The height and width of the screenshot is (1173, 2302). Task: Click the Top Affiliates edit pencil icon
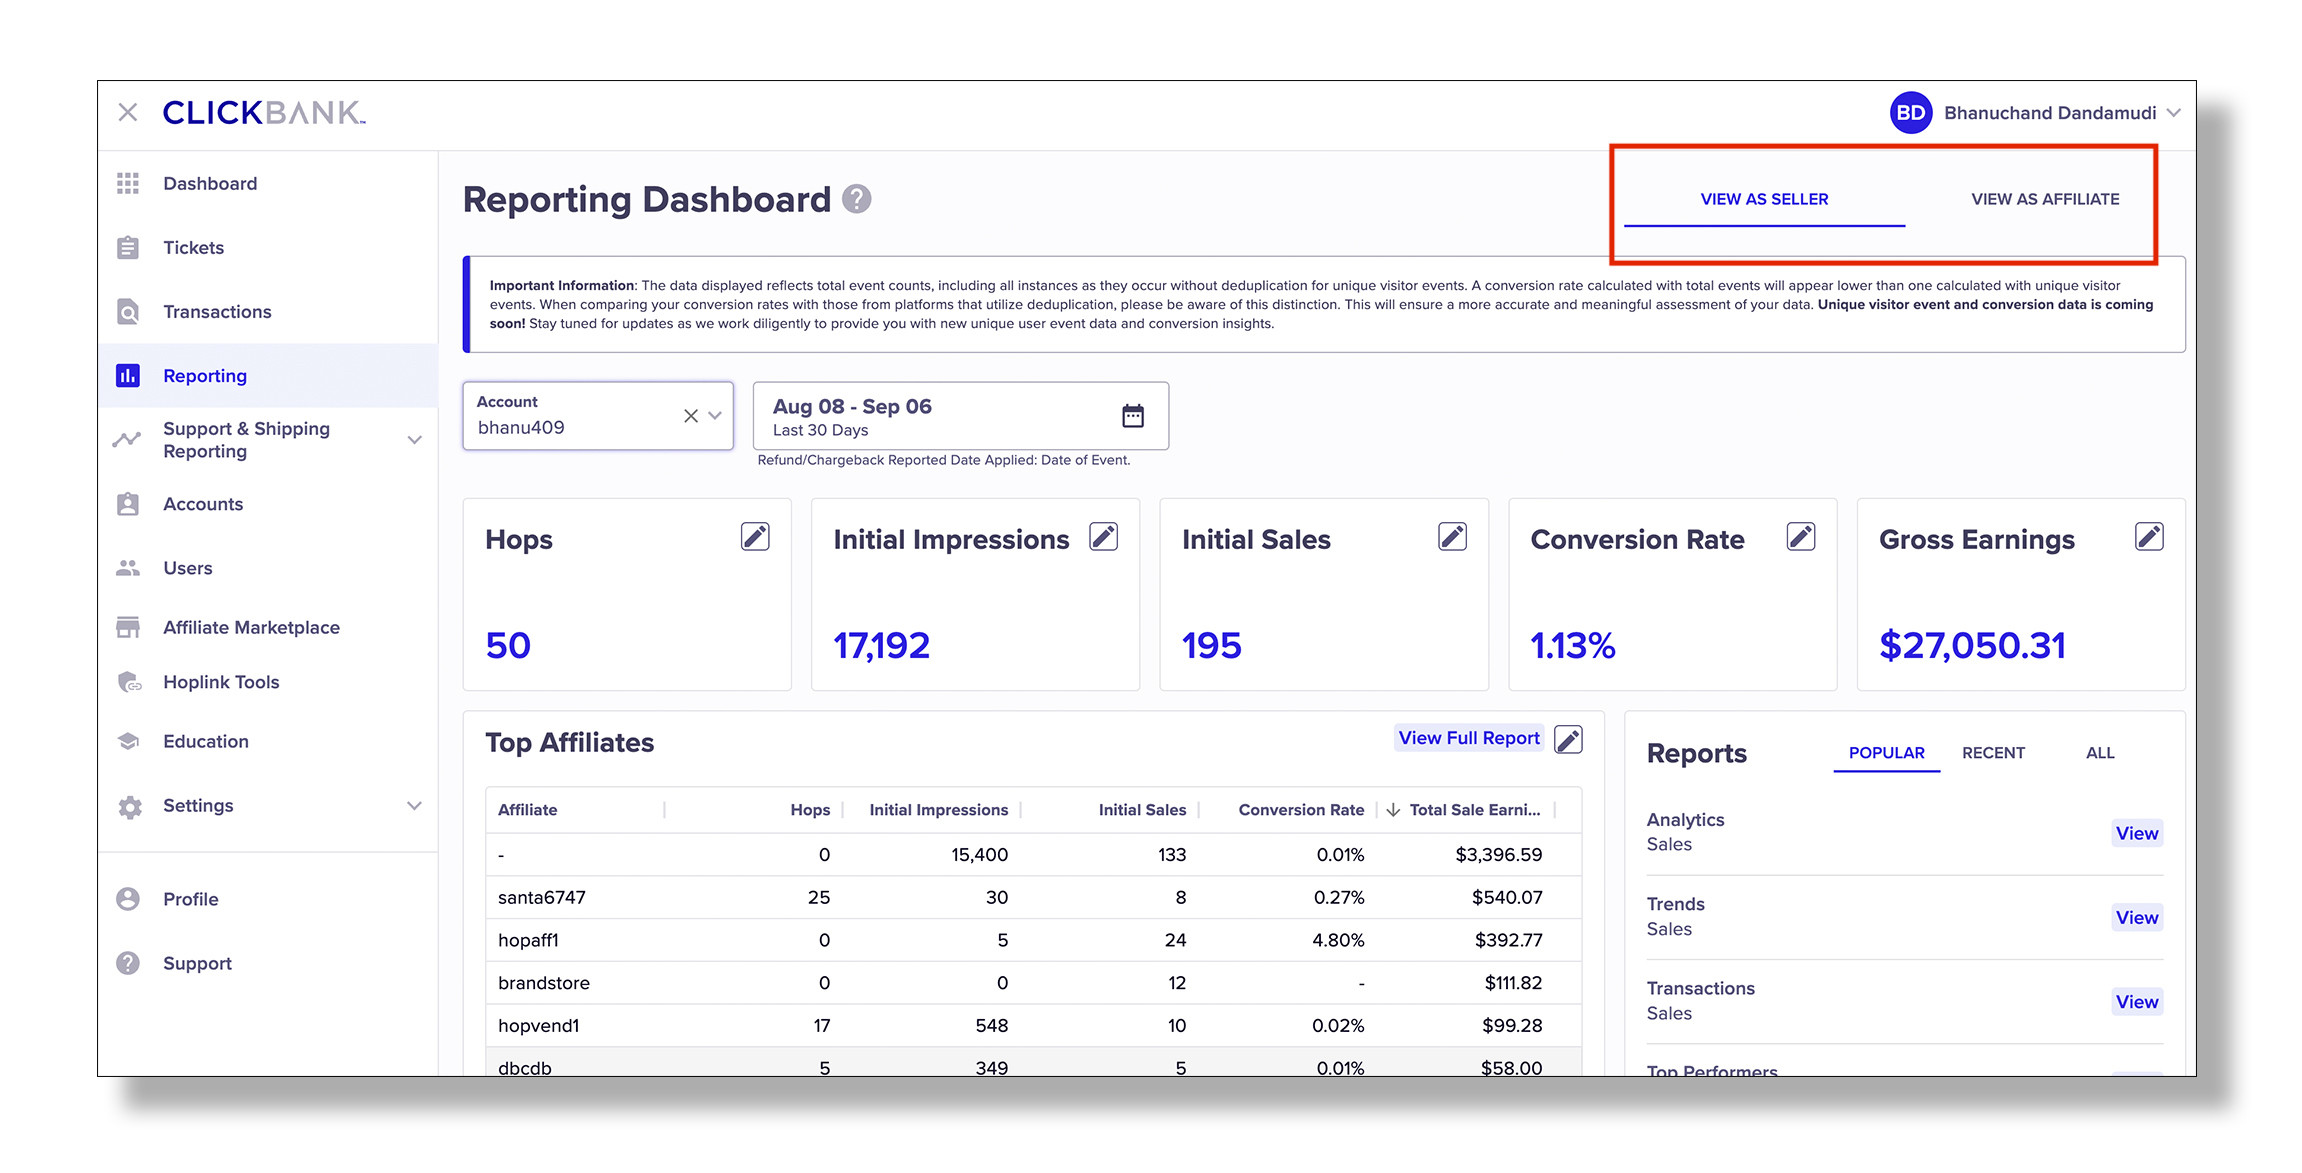coord(1568,740)
